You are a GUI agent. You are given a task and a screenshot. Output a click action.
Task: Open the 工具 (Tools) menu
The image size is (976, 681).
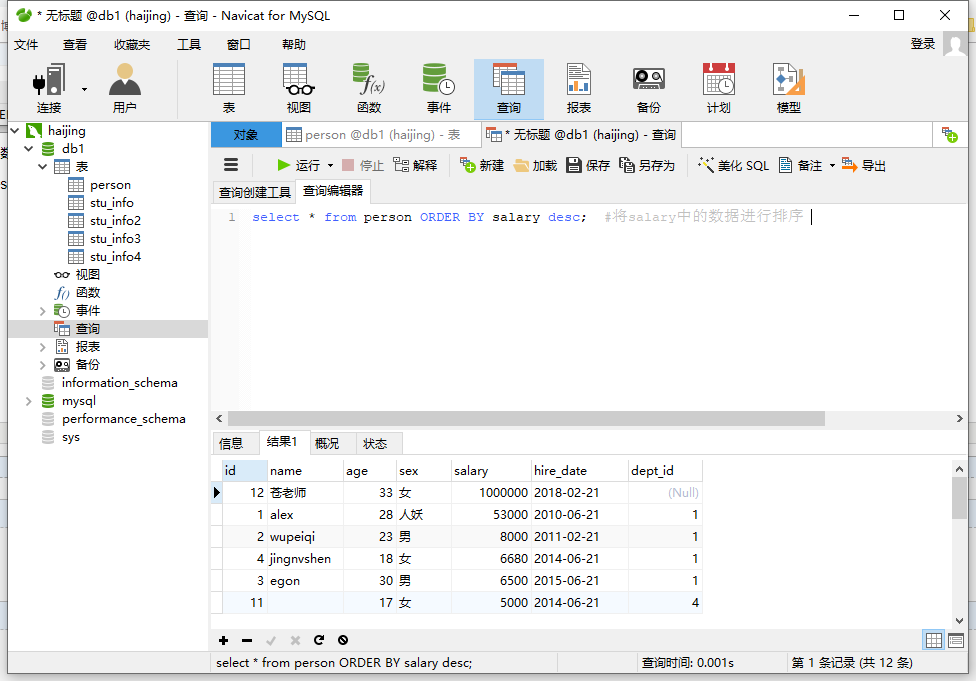[189, 44]
